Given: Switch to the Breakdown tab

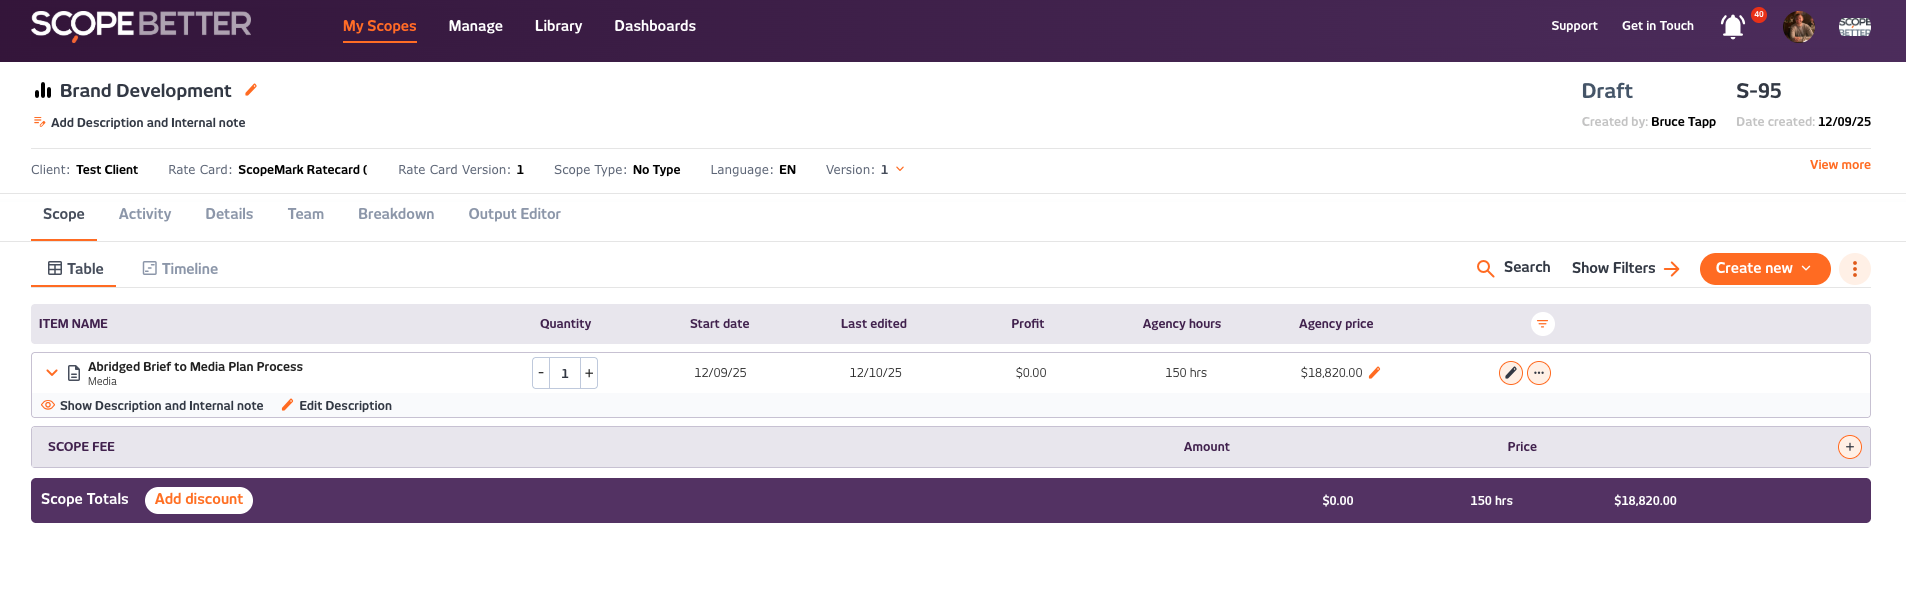Looking at the screenshot, I should 396,214.
